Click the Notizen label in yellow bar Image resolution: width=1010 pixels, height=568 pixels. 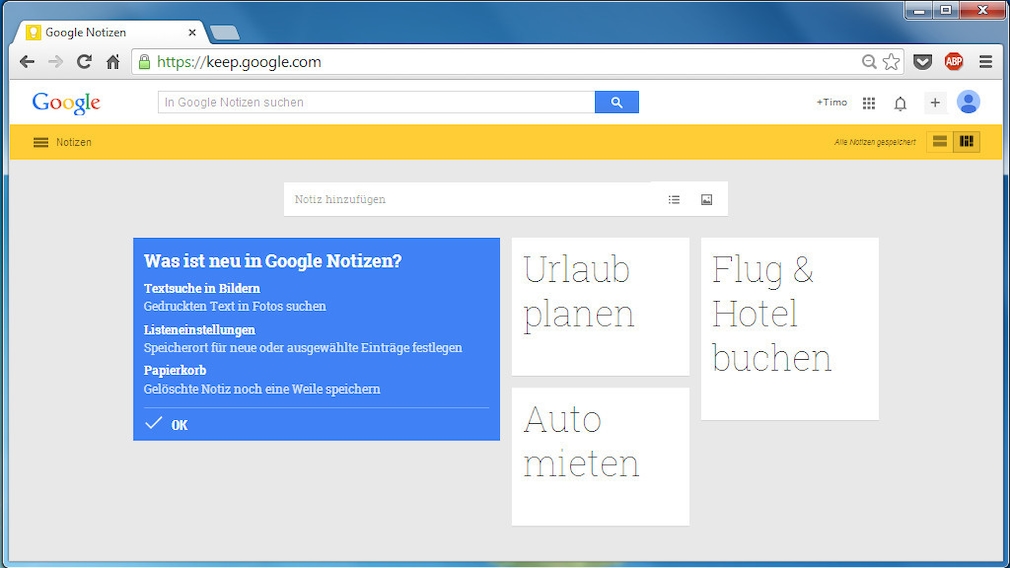[73, 142]
